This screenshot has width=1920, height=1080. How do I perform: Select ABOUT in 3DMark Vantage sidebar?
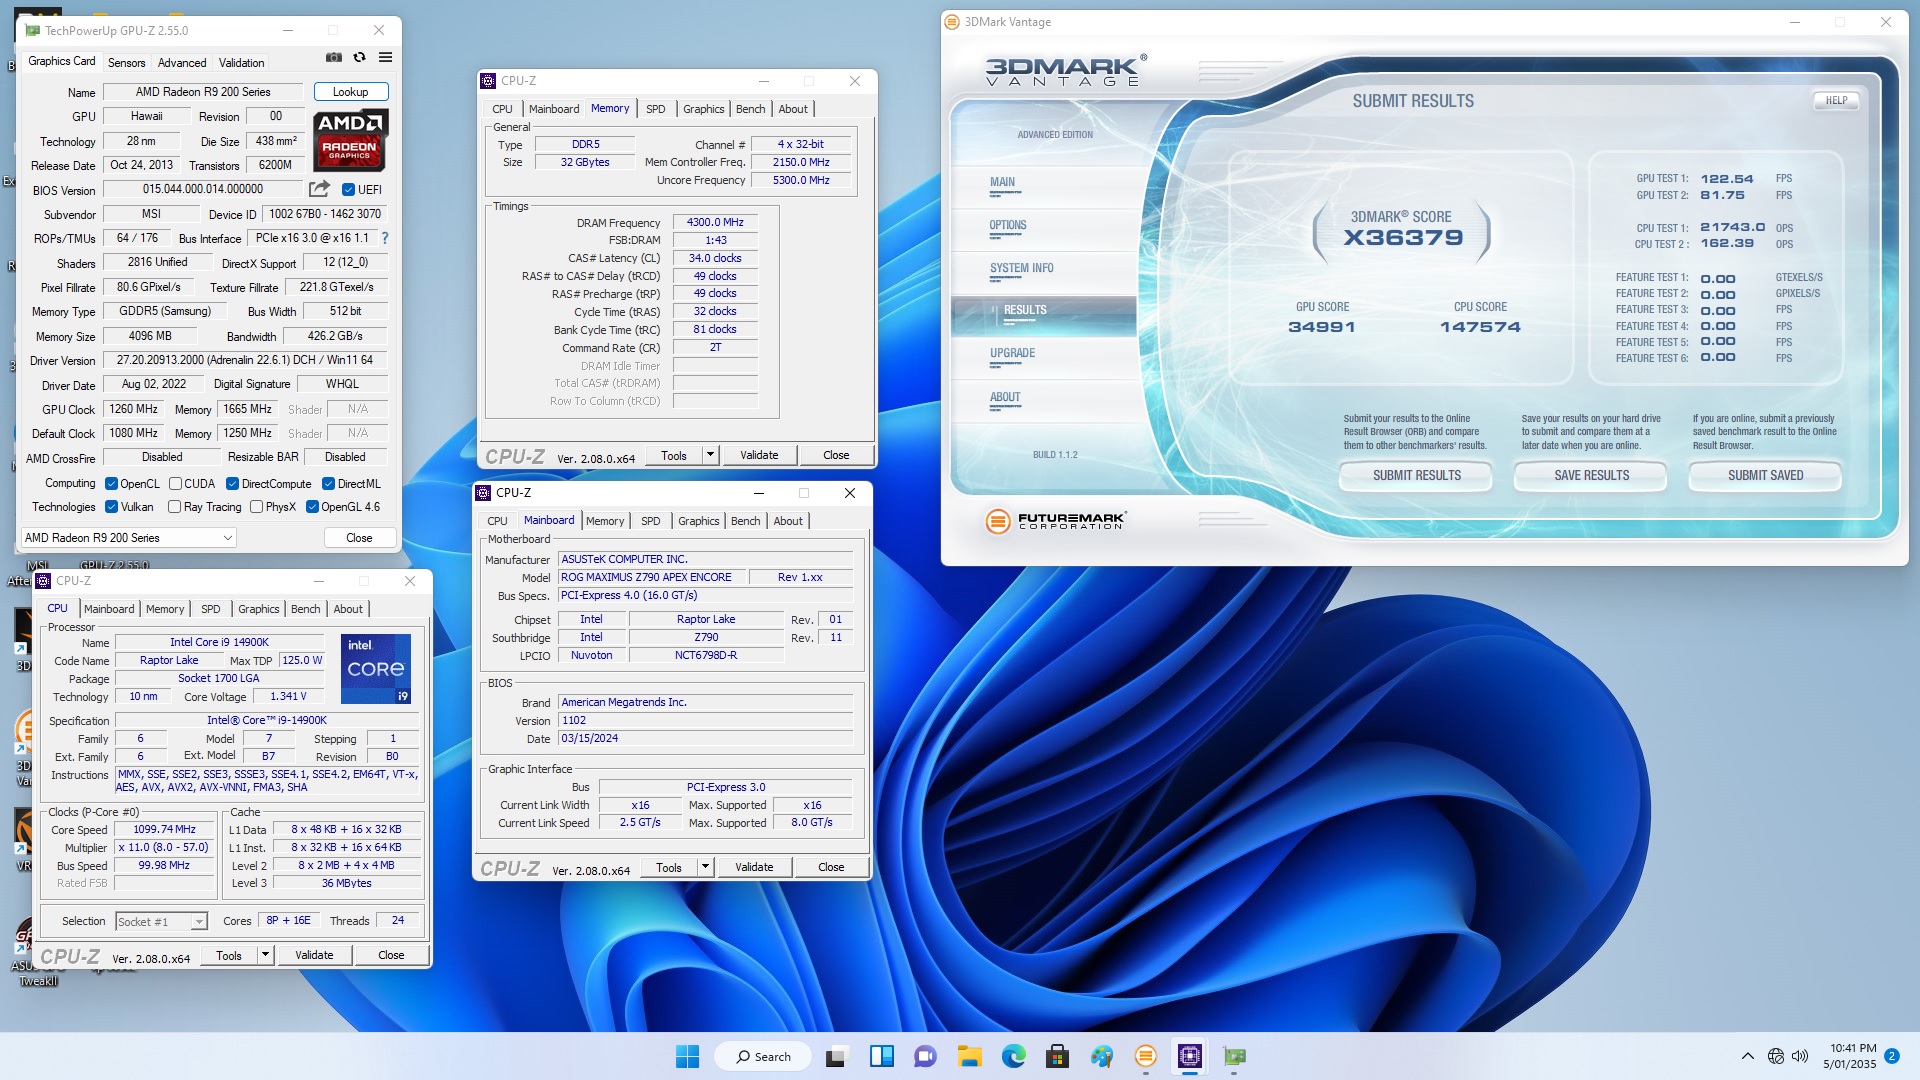click(x=1005, y=398)
